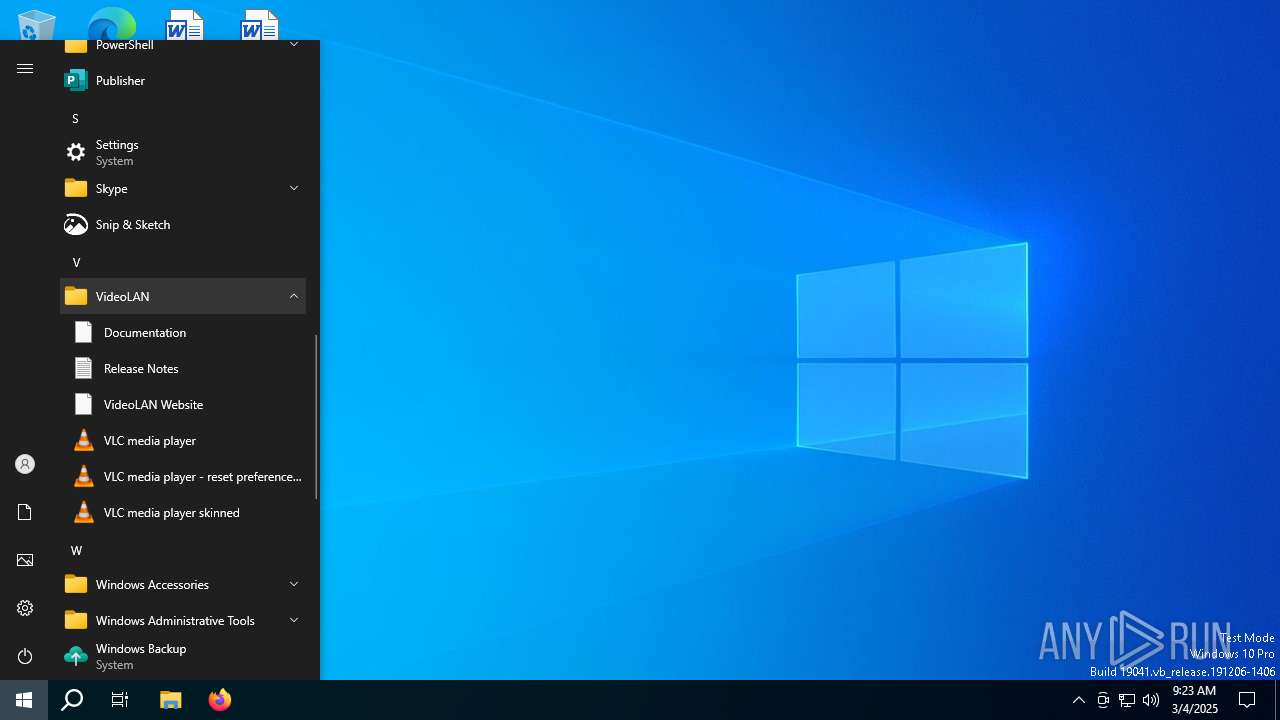The image size is (1280, 720).
Task: Collapse the VideoLAN folder
Action: (183, 296)
